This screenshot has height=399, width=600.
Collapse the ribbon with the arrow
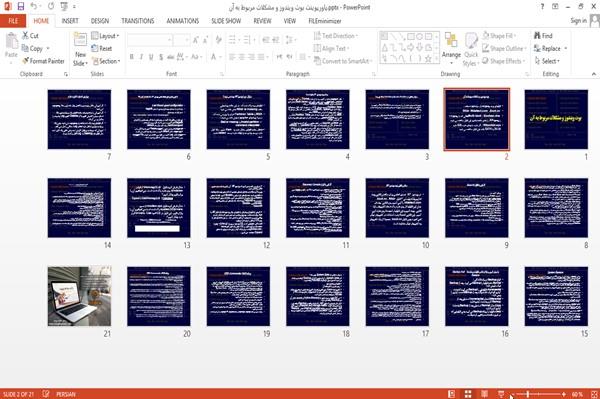pos(593,74)
